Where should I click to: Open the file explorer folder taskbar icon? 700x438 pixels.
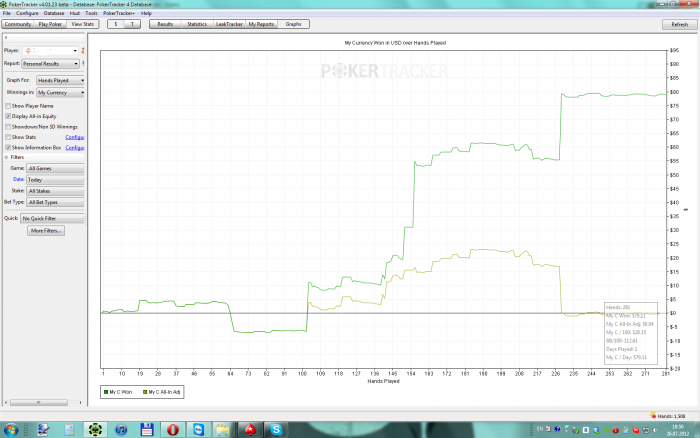click(223, 430)
